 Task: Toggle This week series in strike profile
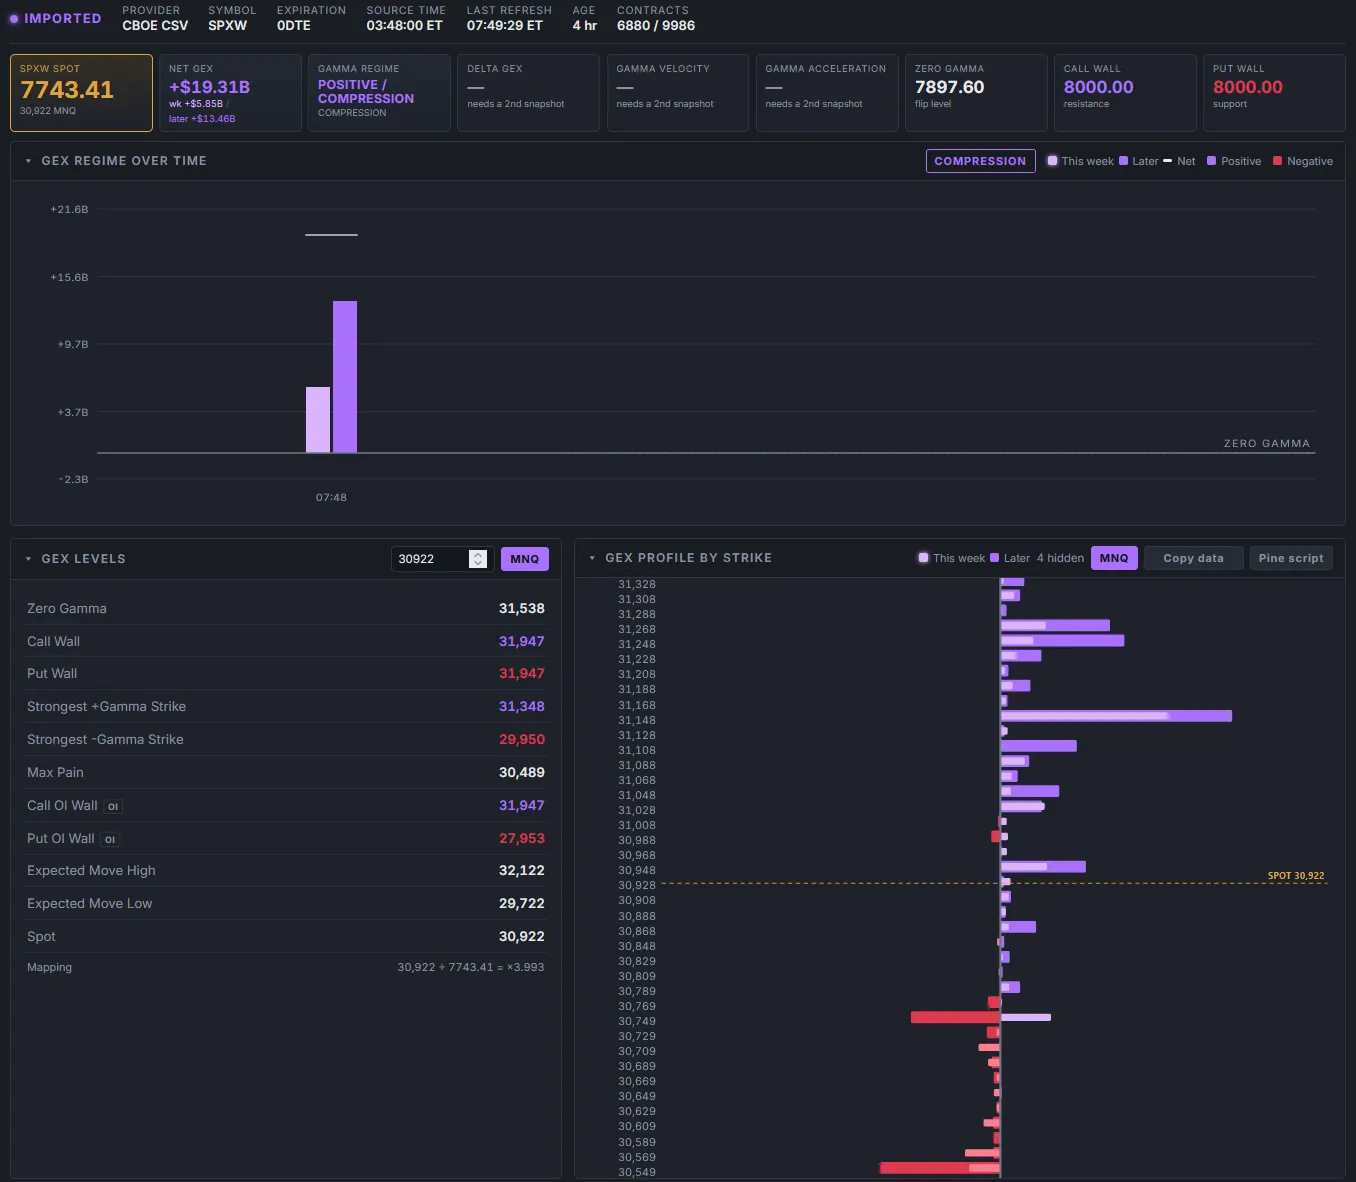click(x=951, y=558)
